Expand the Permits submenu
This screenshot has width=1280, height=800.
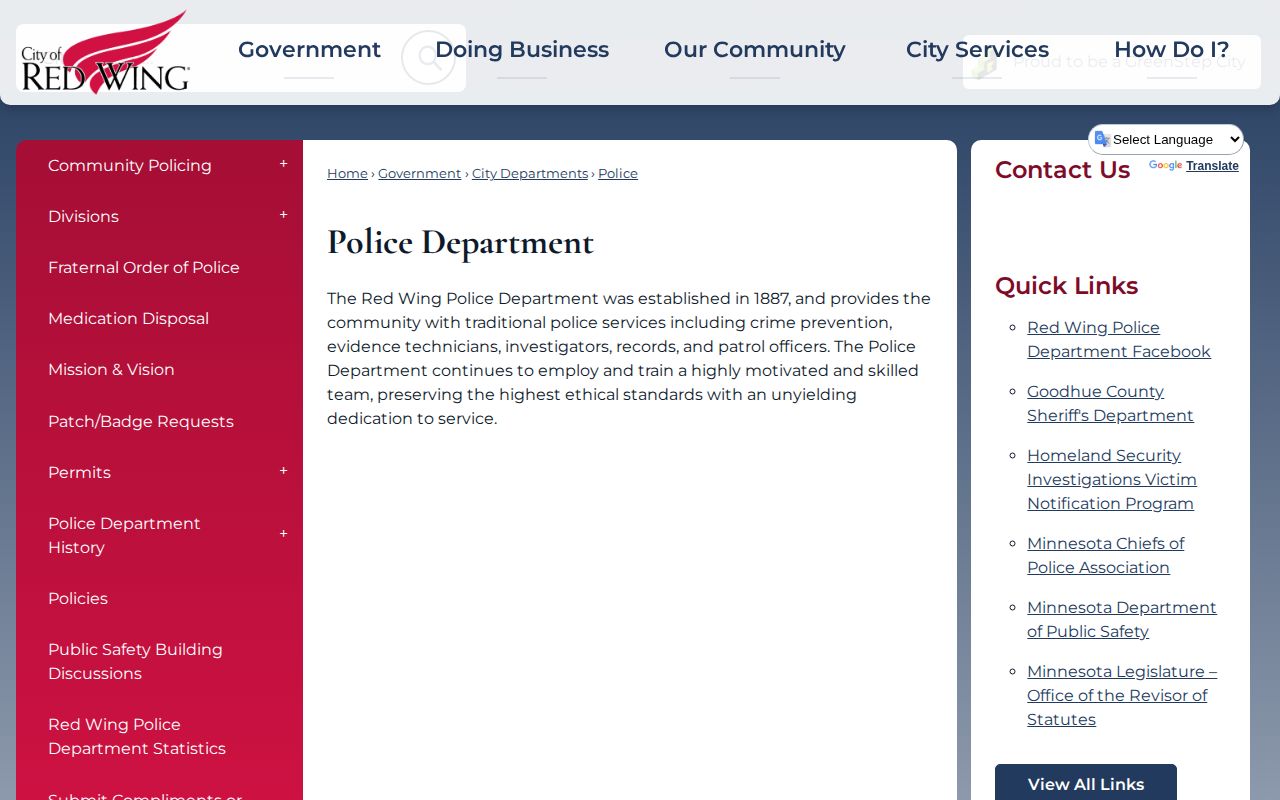point(284,472)
